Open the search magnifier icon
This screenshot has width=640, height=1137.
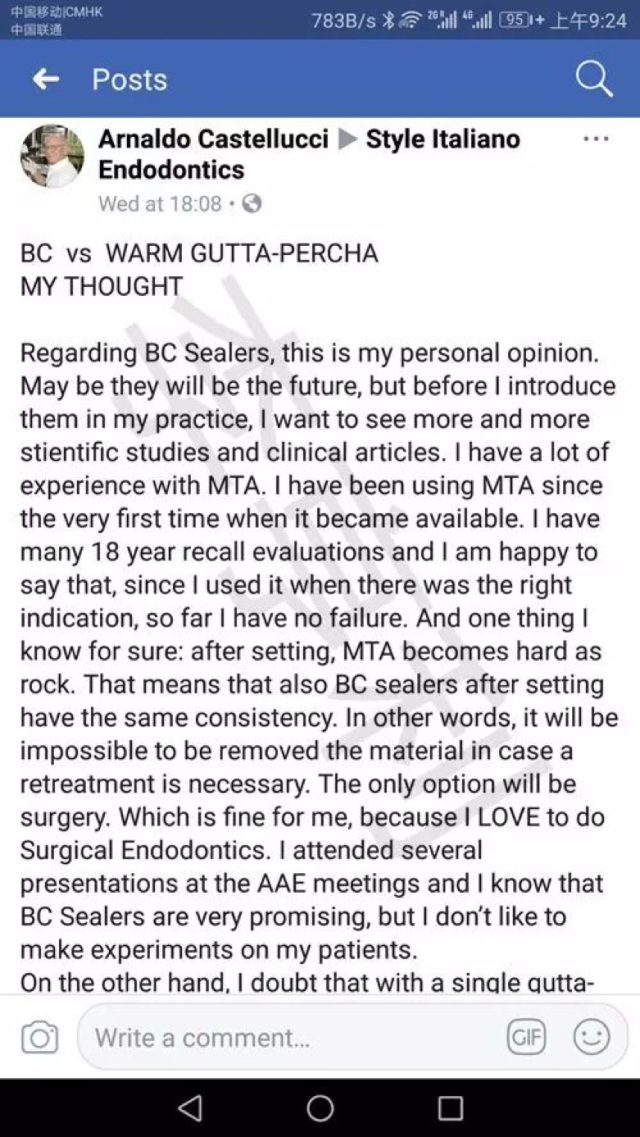pyautogui.click(x=594, y=80)
